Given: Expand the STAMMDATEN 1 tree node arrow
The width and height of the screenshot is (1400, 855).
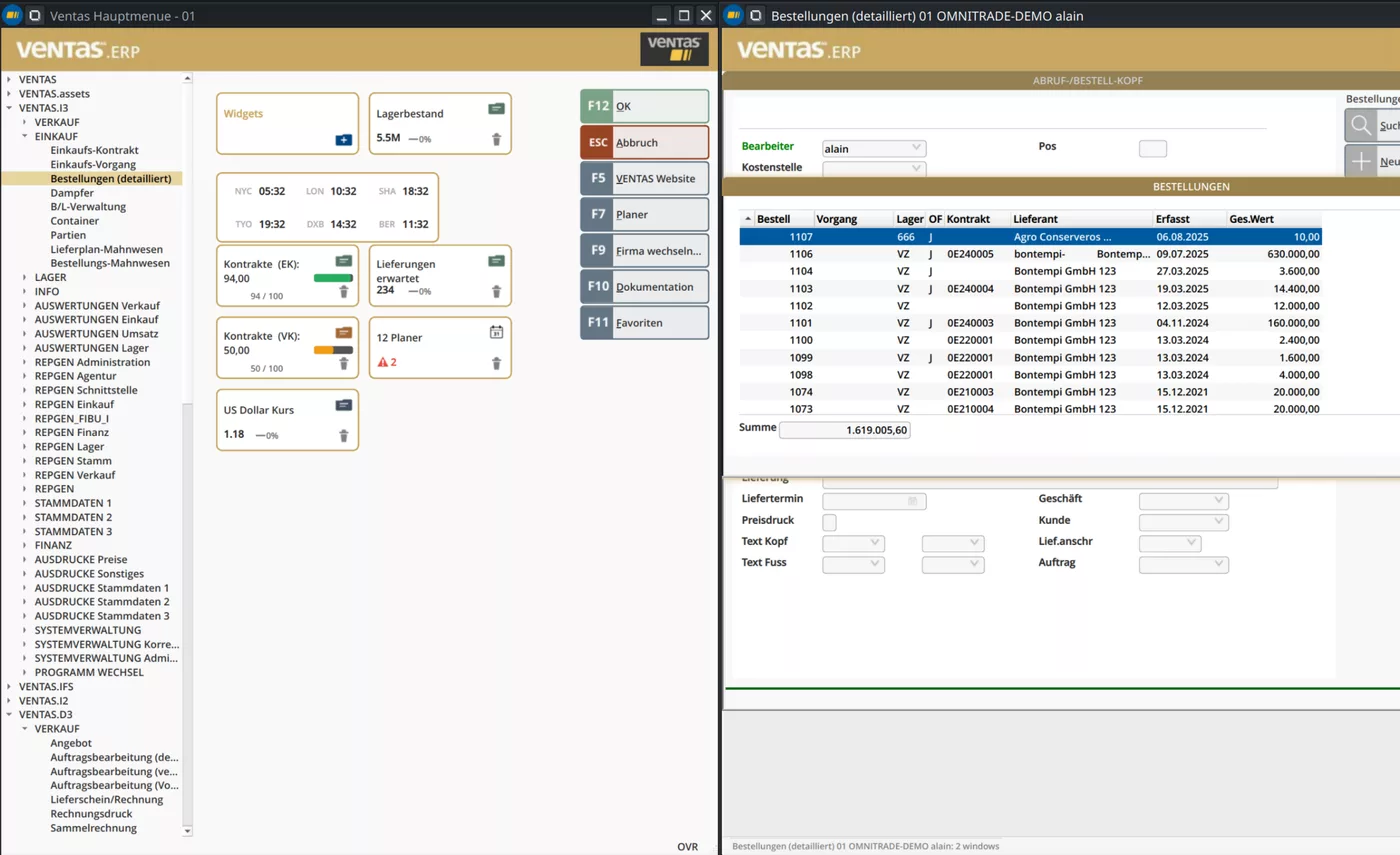Looking at the screenshot, I should click(x=25, y=503).
